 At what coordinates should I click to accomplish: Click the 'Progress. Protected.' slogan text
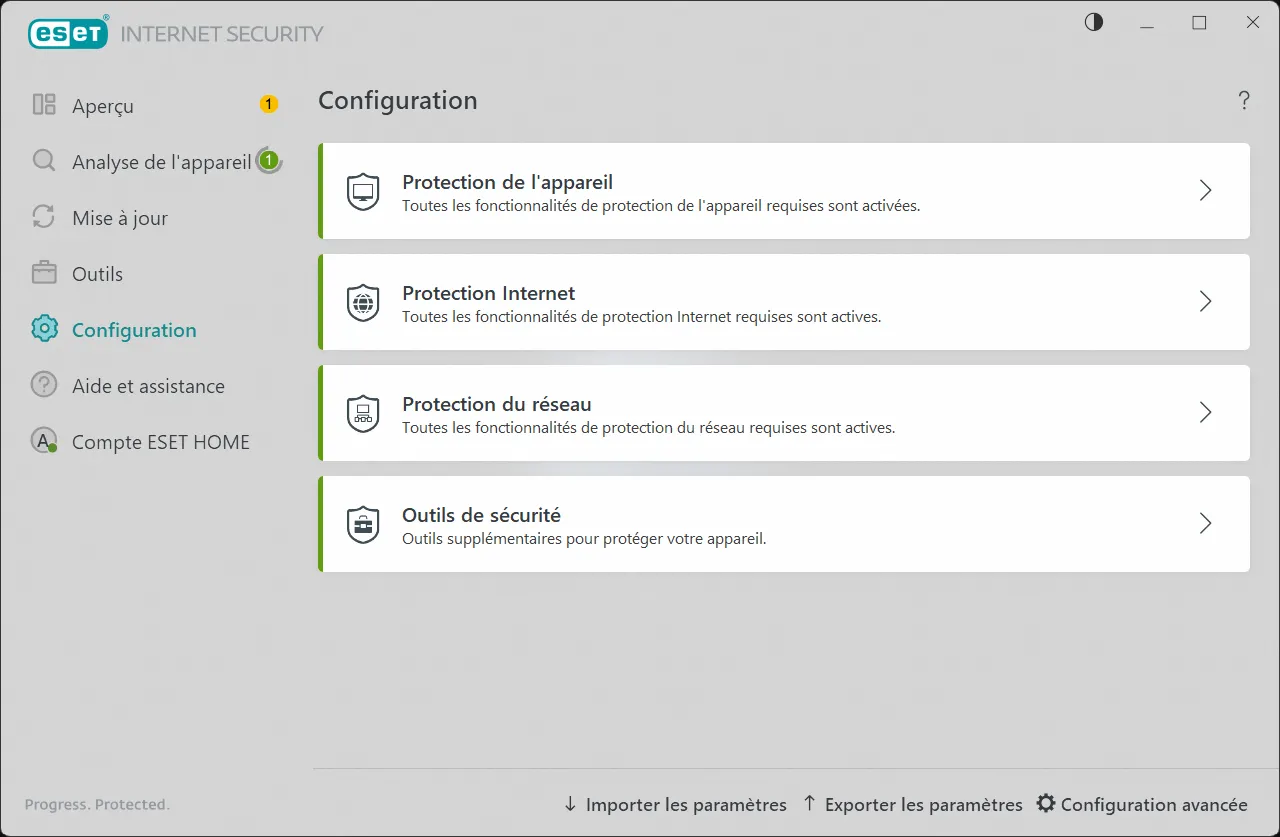pos(97,804)
